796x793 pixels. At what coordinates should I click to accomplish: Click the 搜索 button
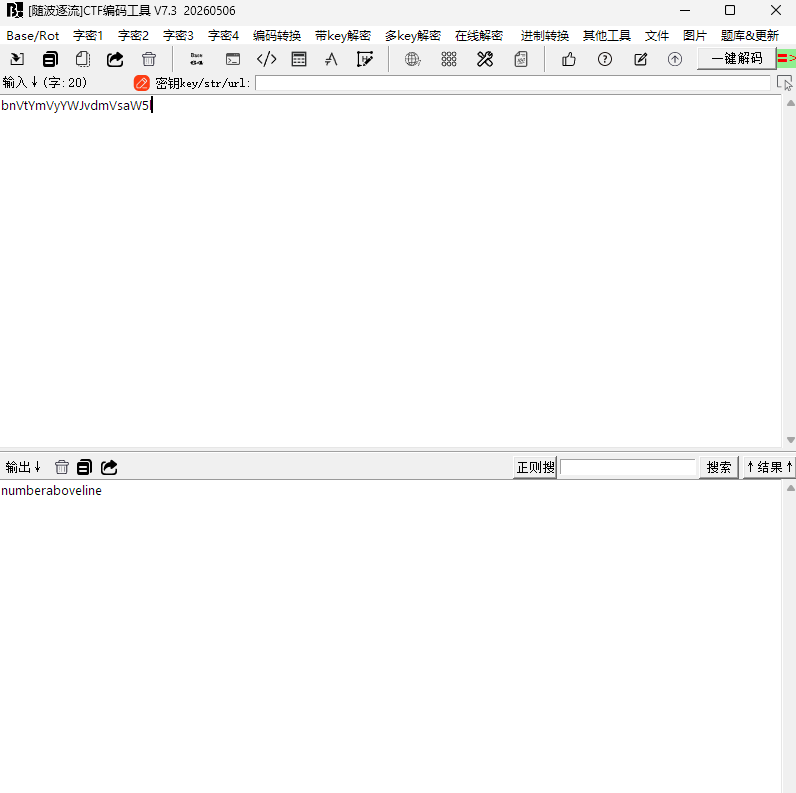(x=719, y=467)
